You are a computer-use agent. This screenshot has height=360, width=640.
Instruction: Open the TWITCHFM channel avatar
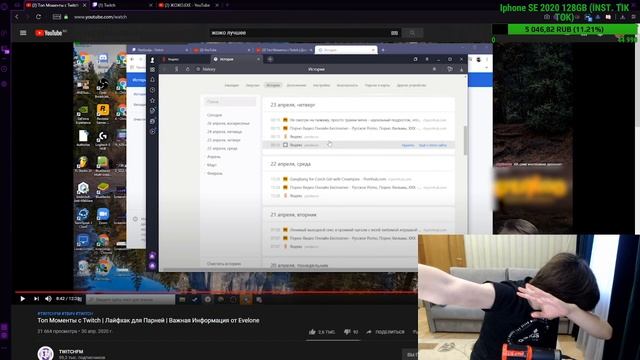click(45, 353)
